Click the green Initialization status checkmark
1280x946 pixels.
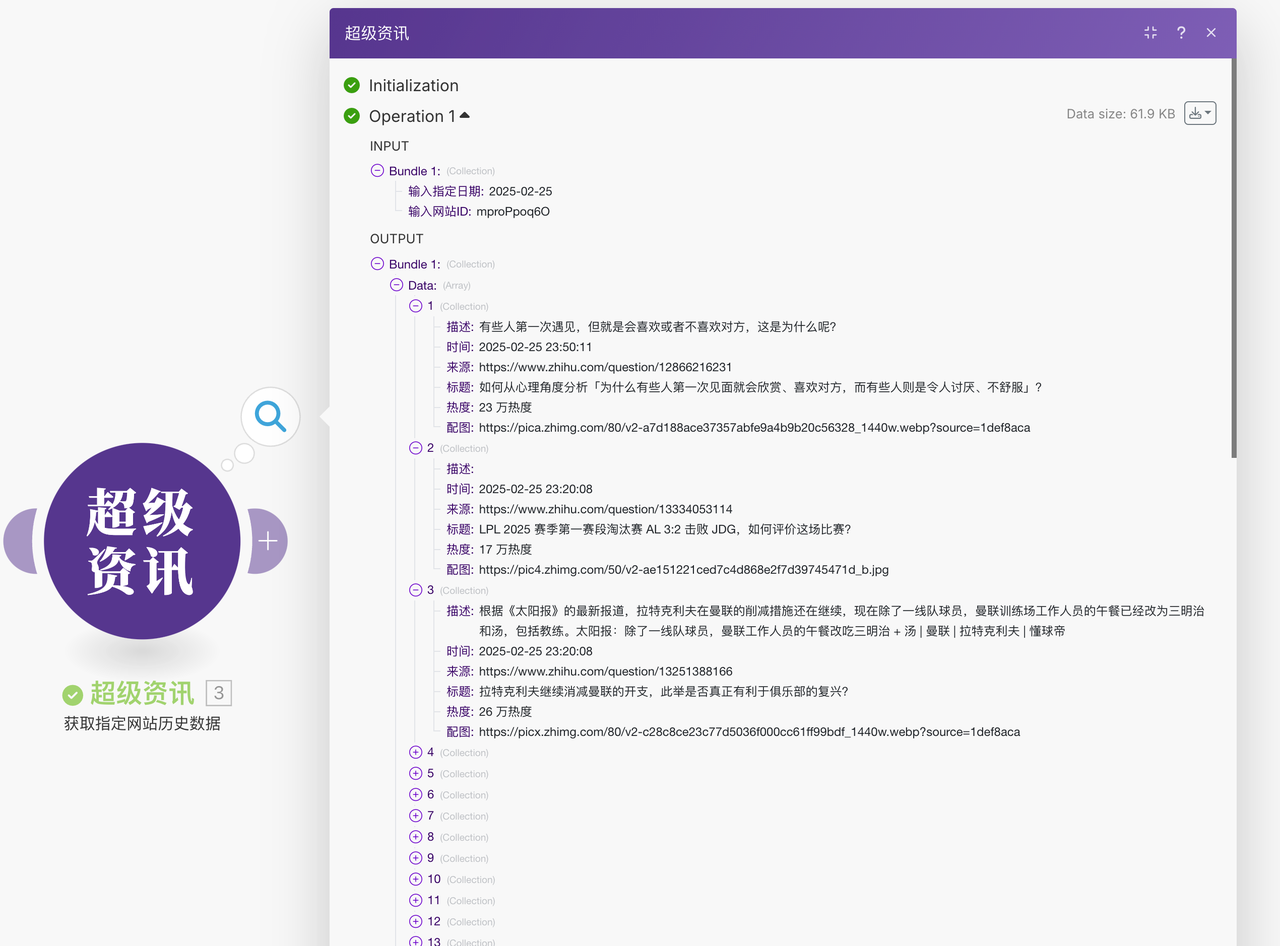click(x=352, y=86)
